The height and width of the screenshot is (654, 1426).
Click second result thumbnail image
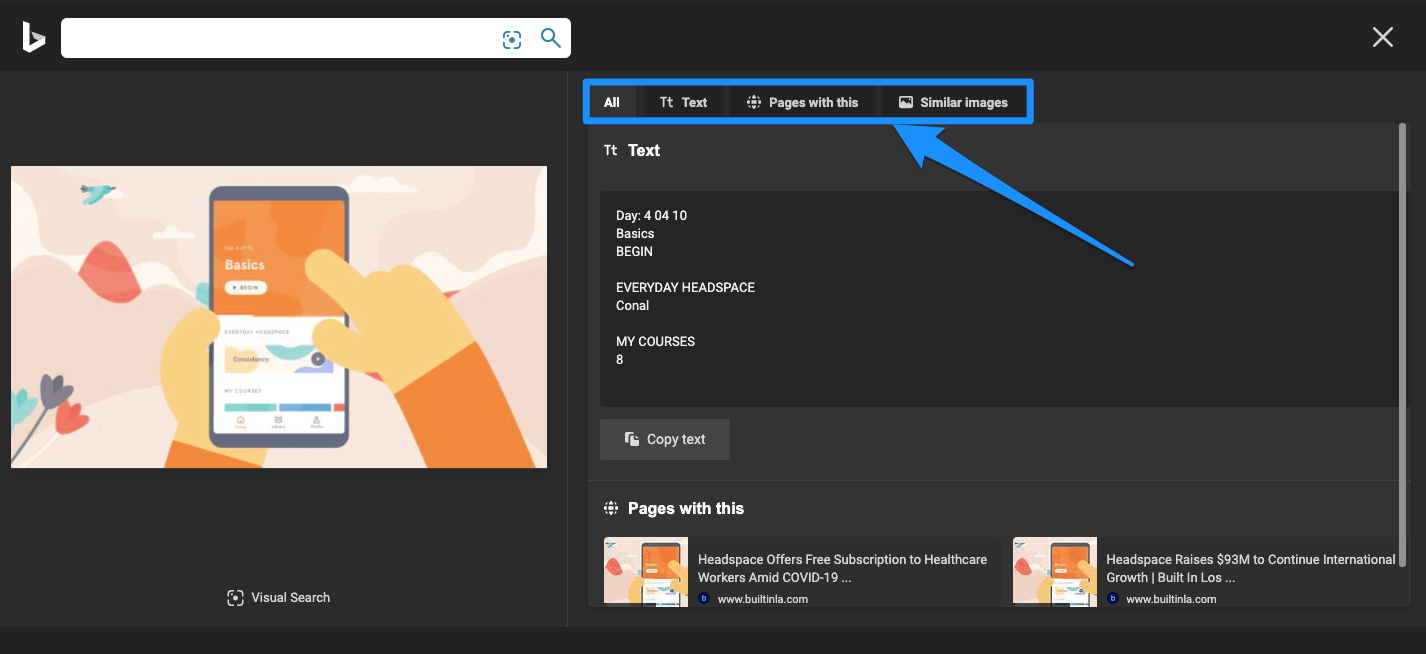1054,571
